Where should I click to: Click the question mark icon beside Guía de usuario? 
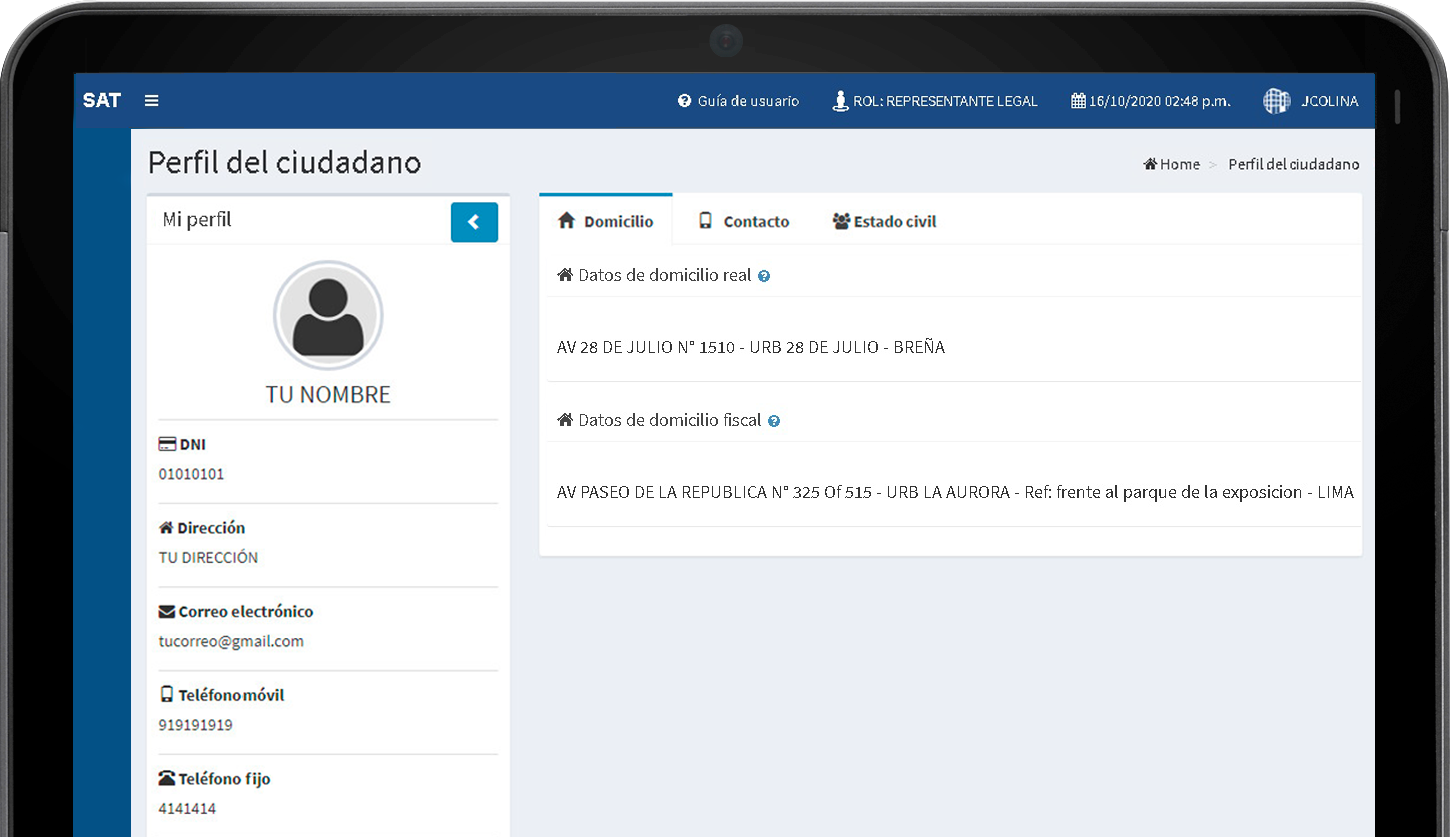pyautogui.click(x=684, y=101)
